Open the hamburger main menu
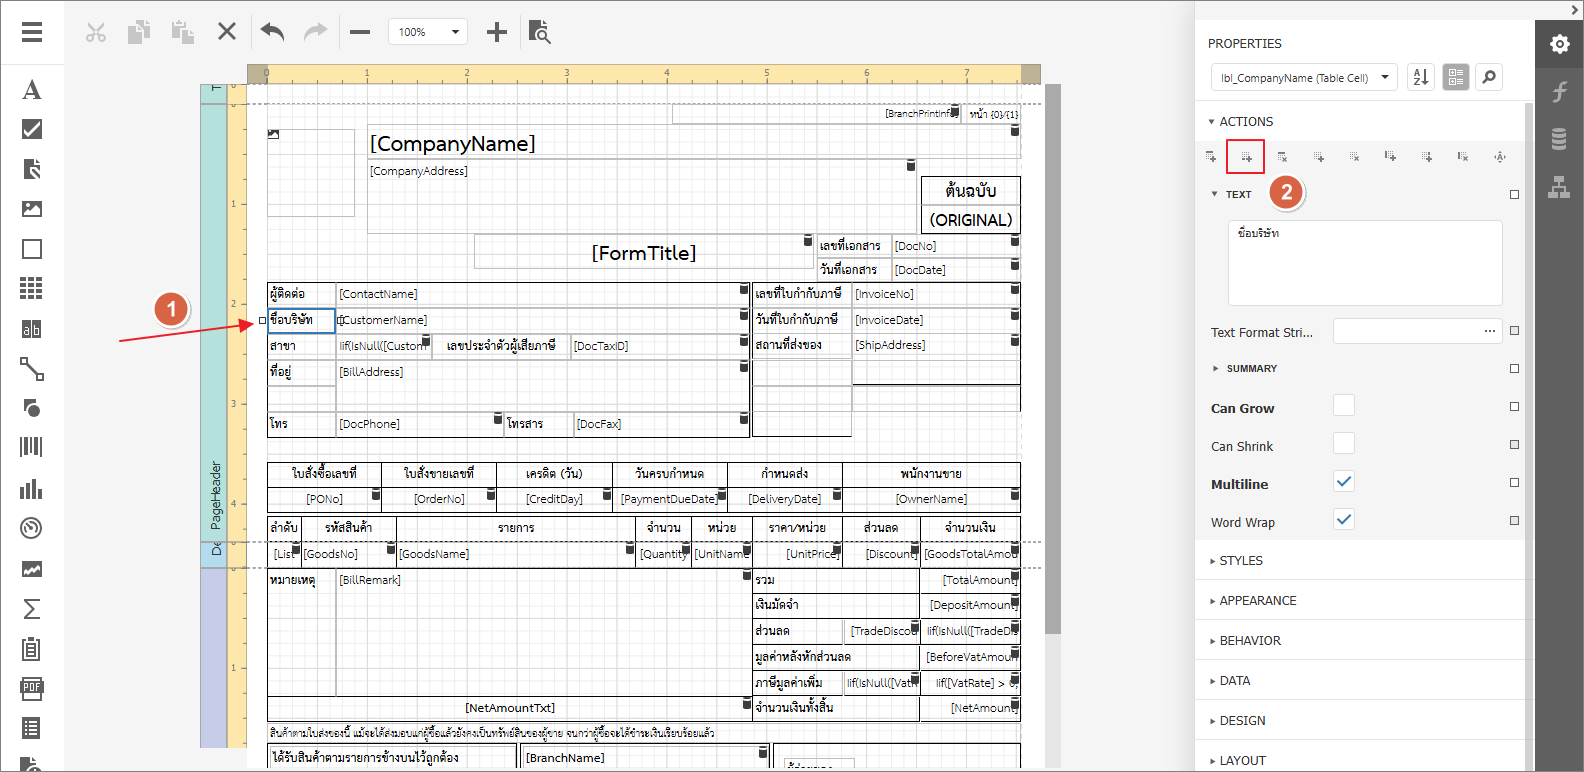 coord(32,32)
